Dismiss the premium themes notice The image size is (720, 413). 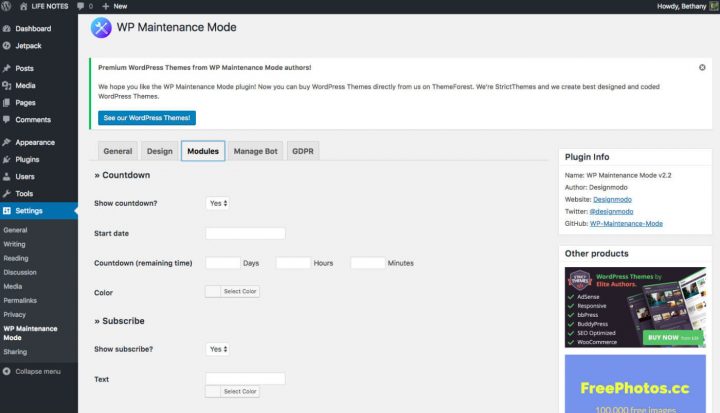[702, 68]
